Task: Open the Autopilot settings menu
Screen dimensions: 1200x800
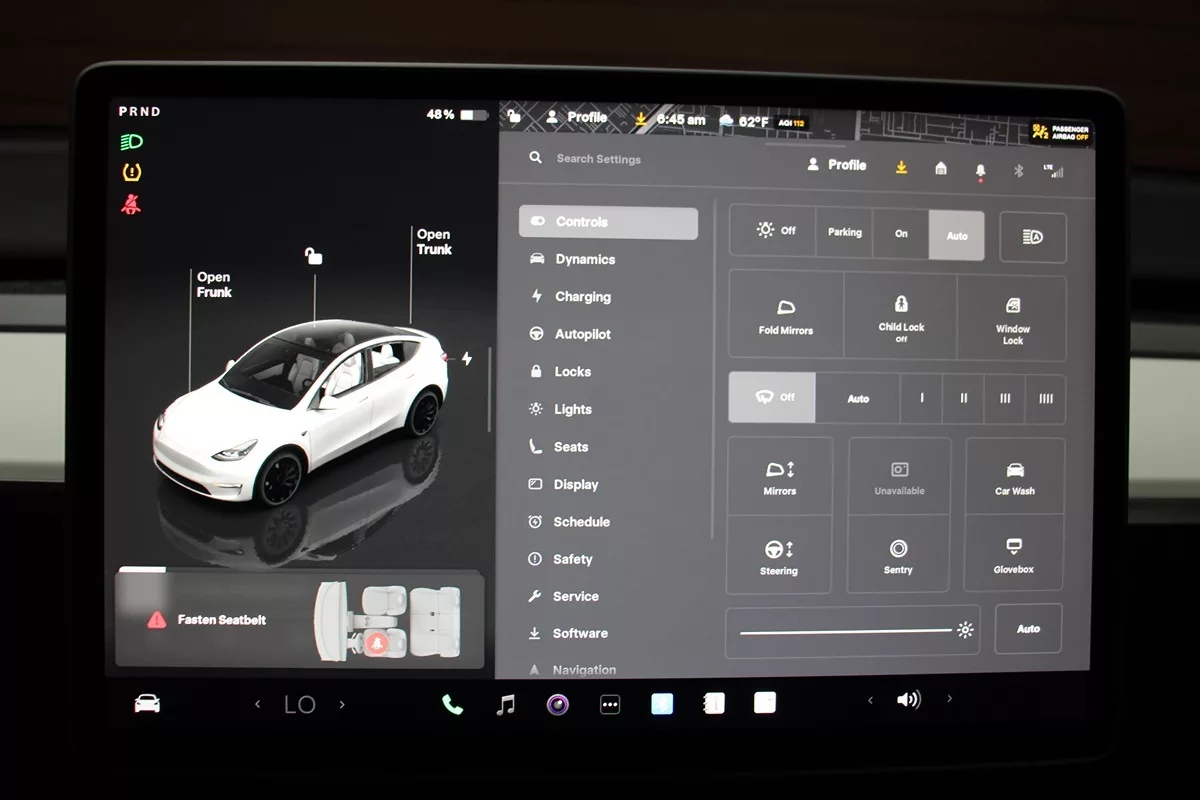Action: click(x=582, y=334)
